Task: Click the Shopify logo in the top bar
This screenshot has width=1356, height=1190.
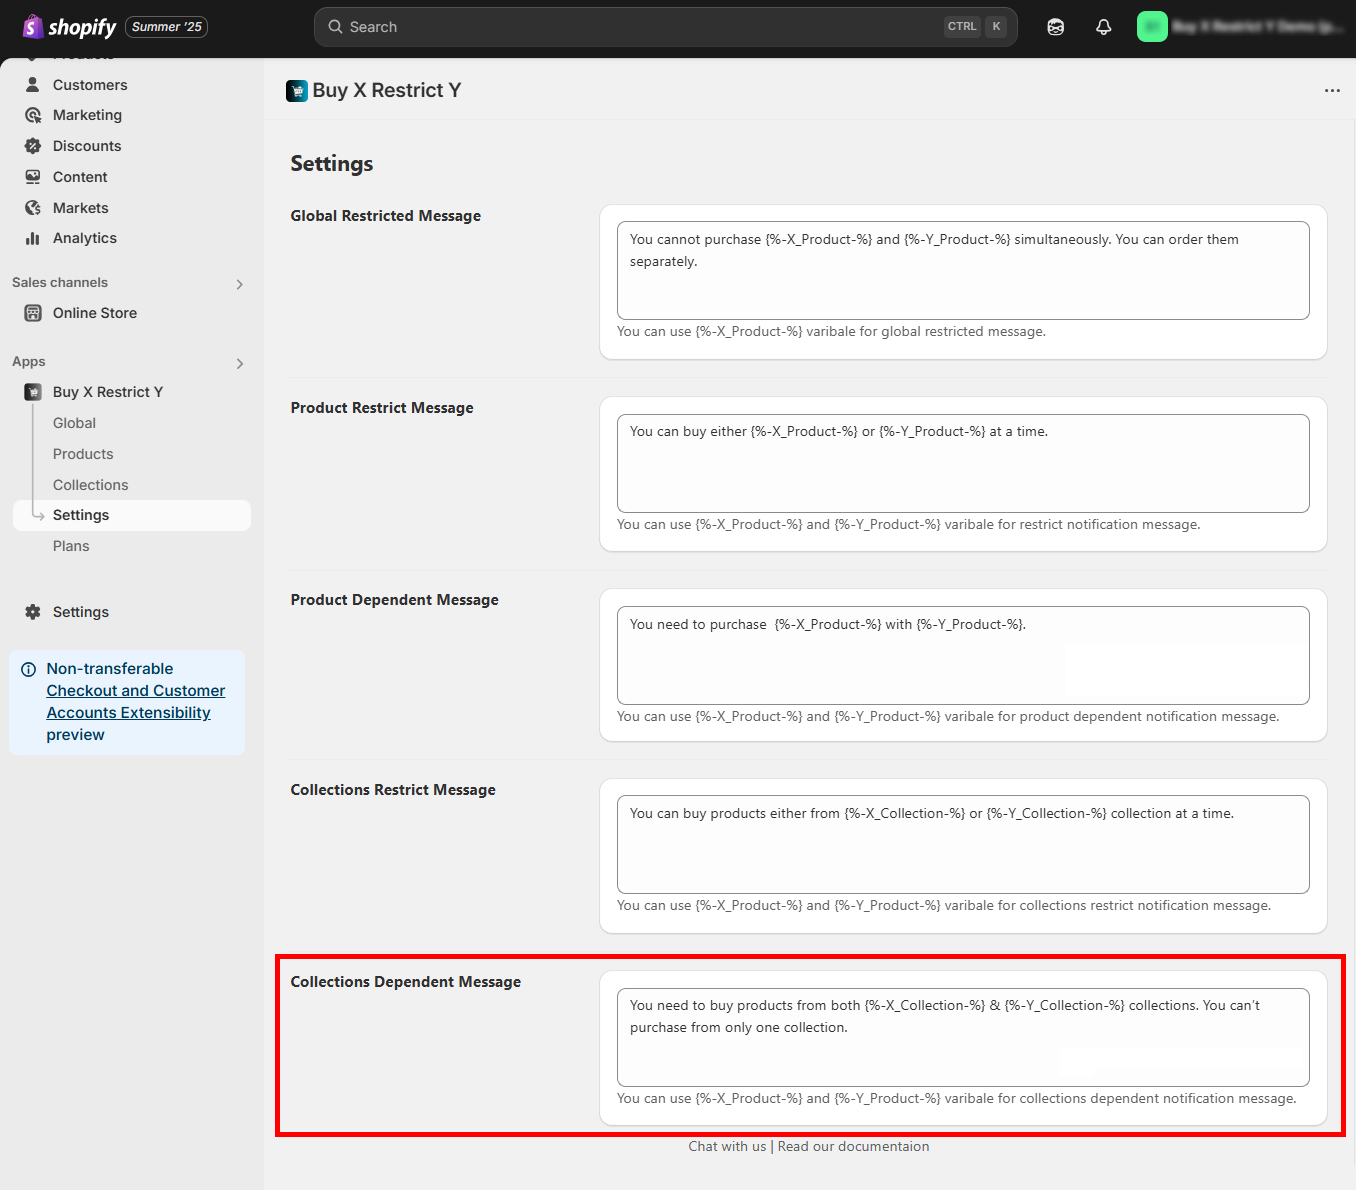Action: 69,27
